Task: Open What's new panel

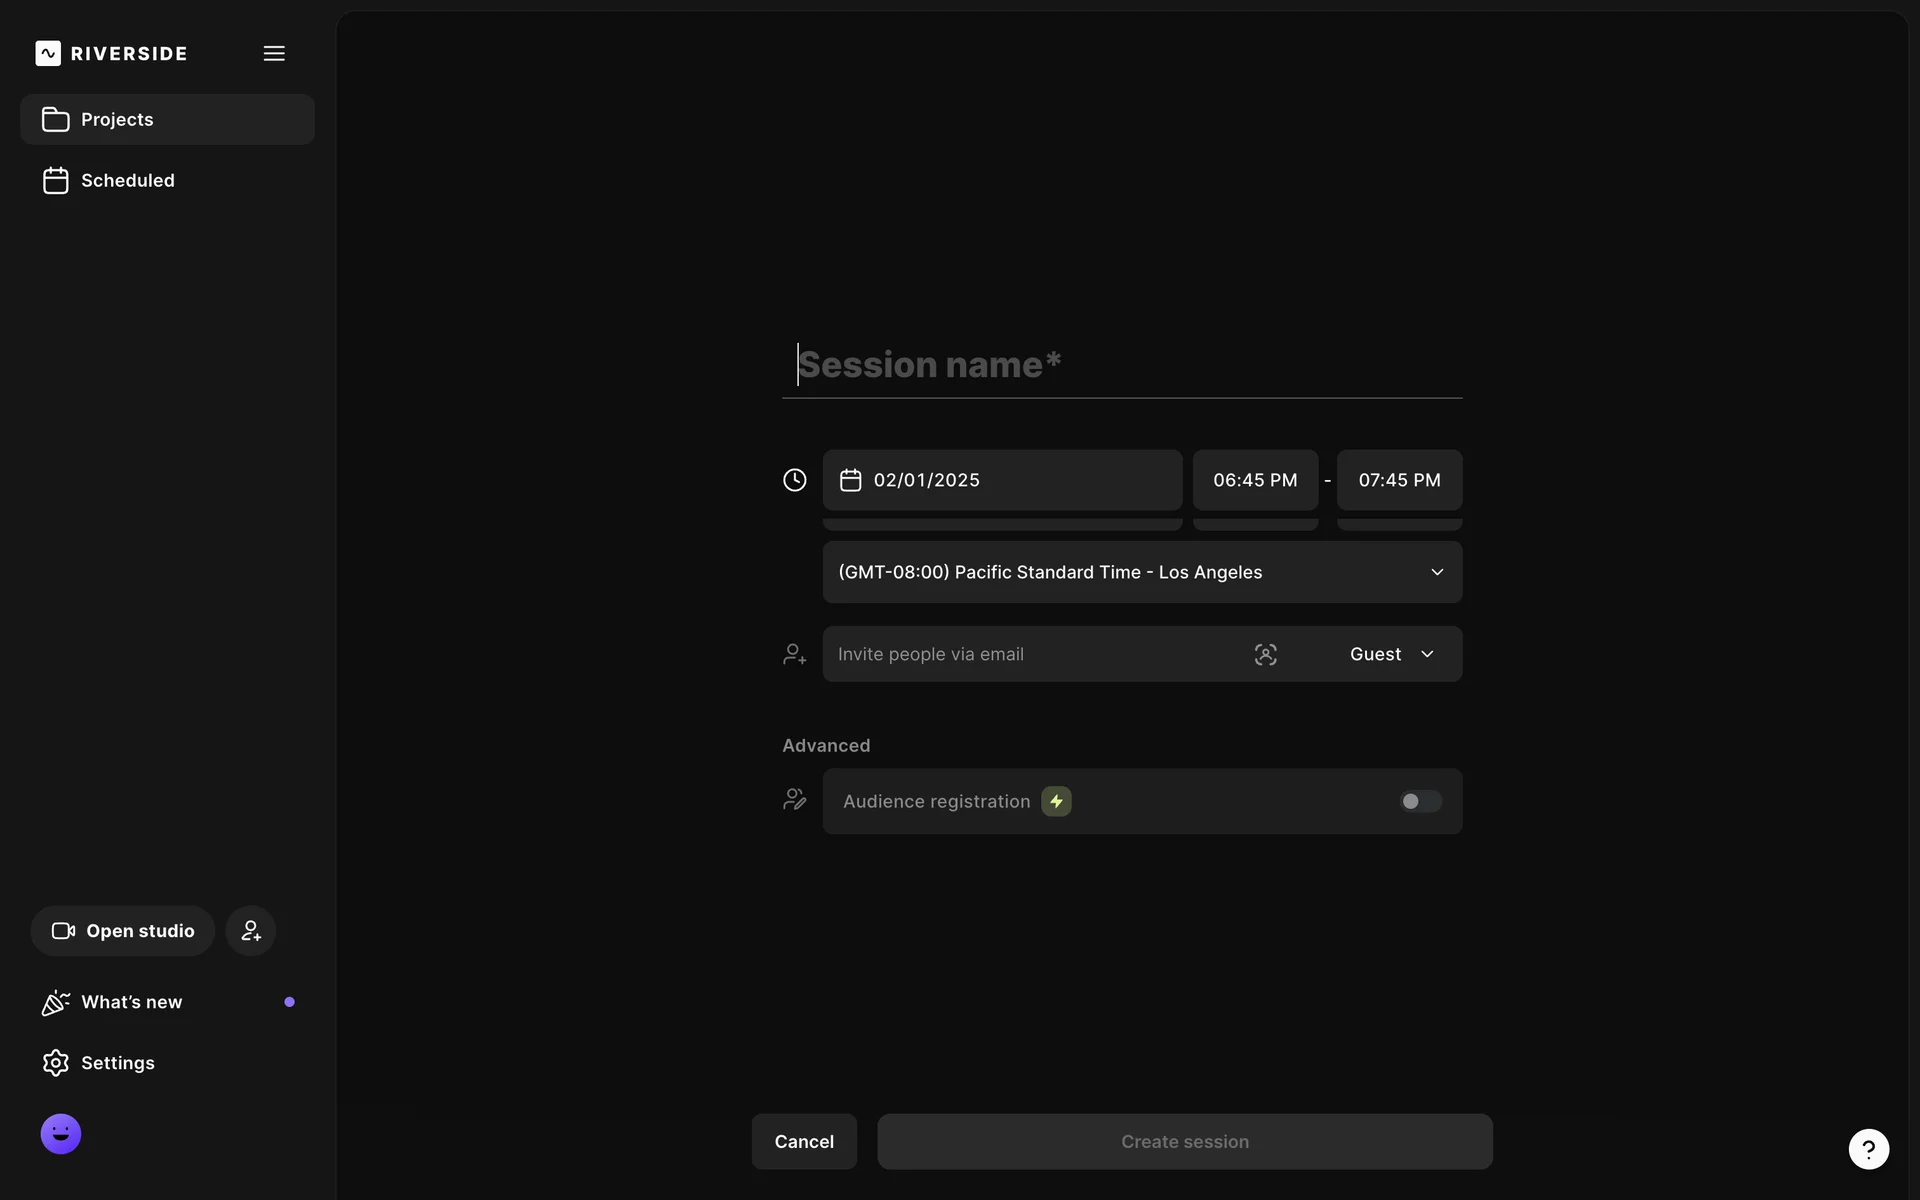Action: [x=131, y=1002]
